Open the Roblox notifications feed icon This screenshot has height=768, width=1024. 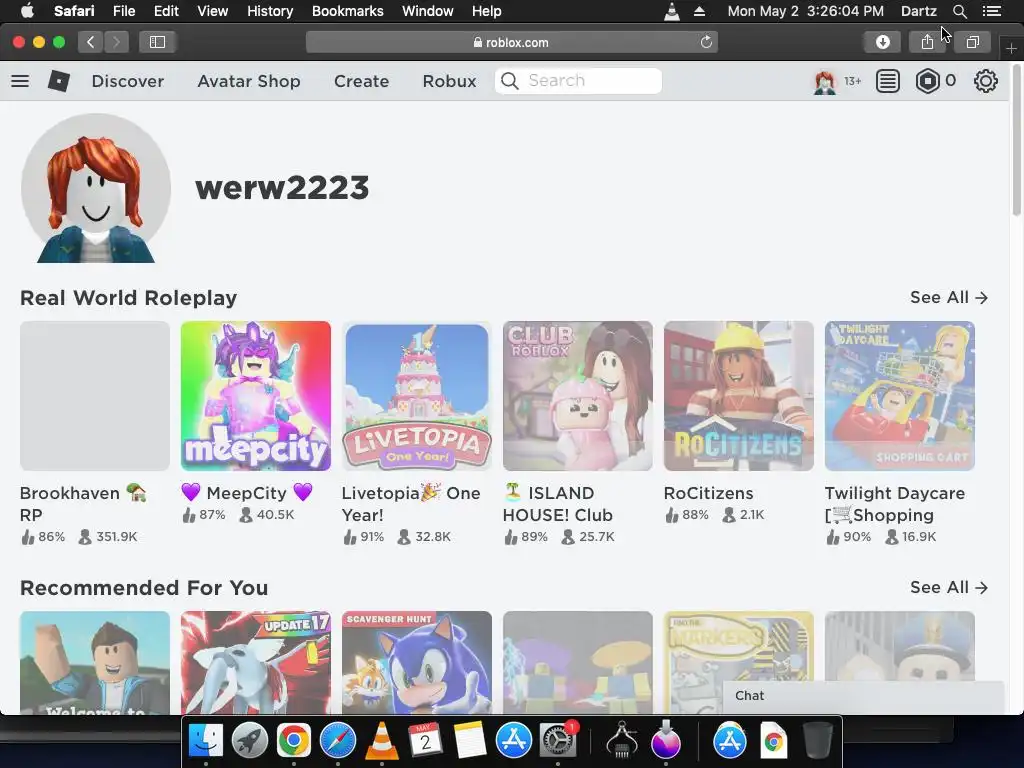(x=888, y=82)
